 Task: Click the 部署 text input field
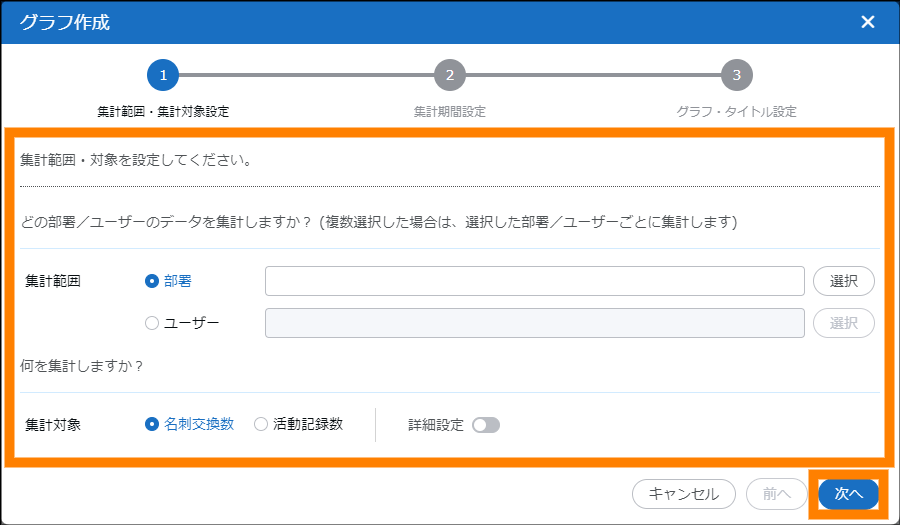(534, 282)
